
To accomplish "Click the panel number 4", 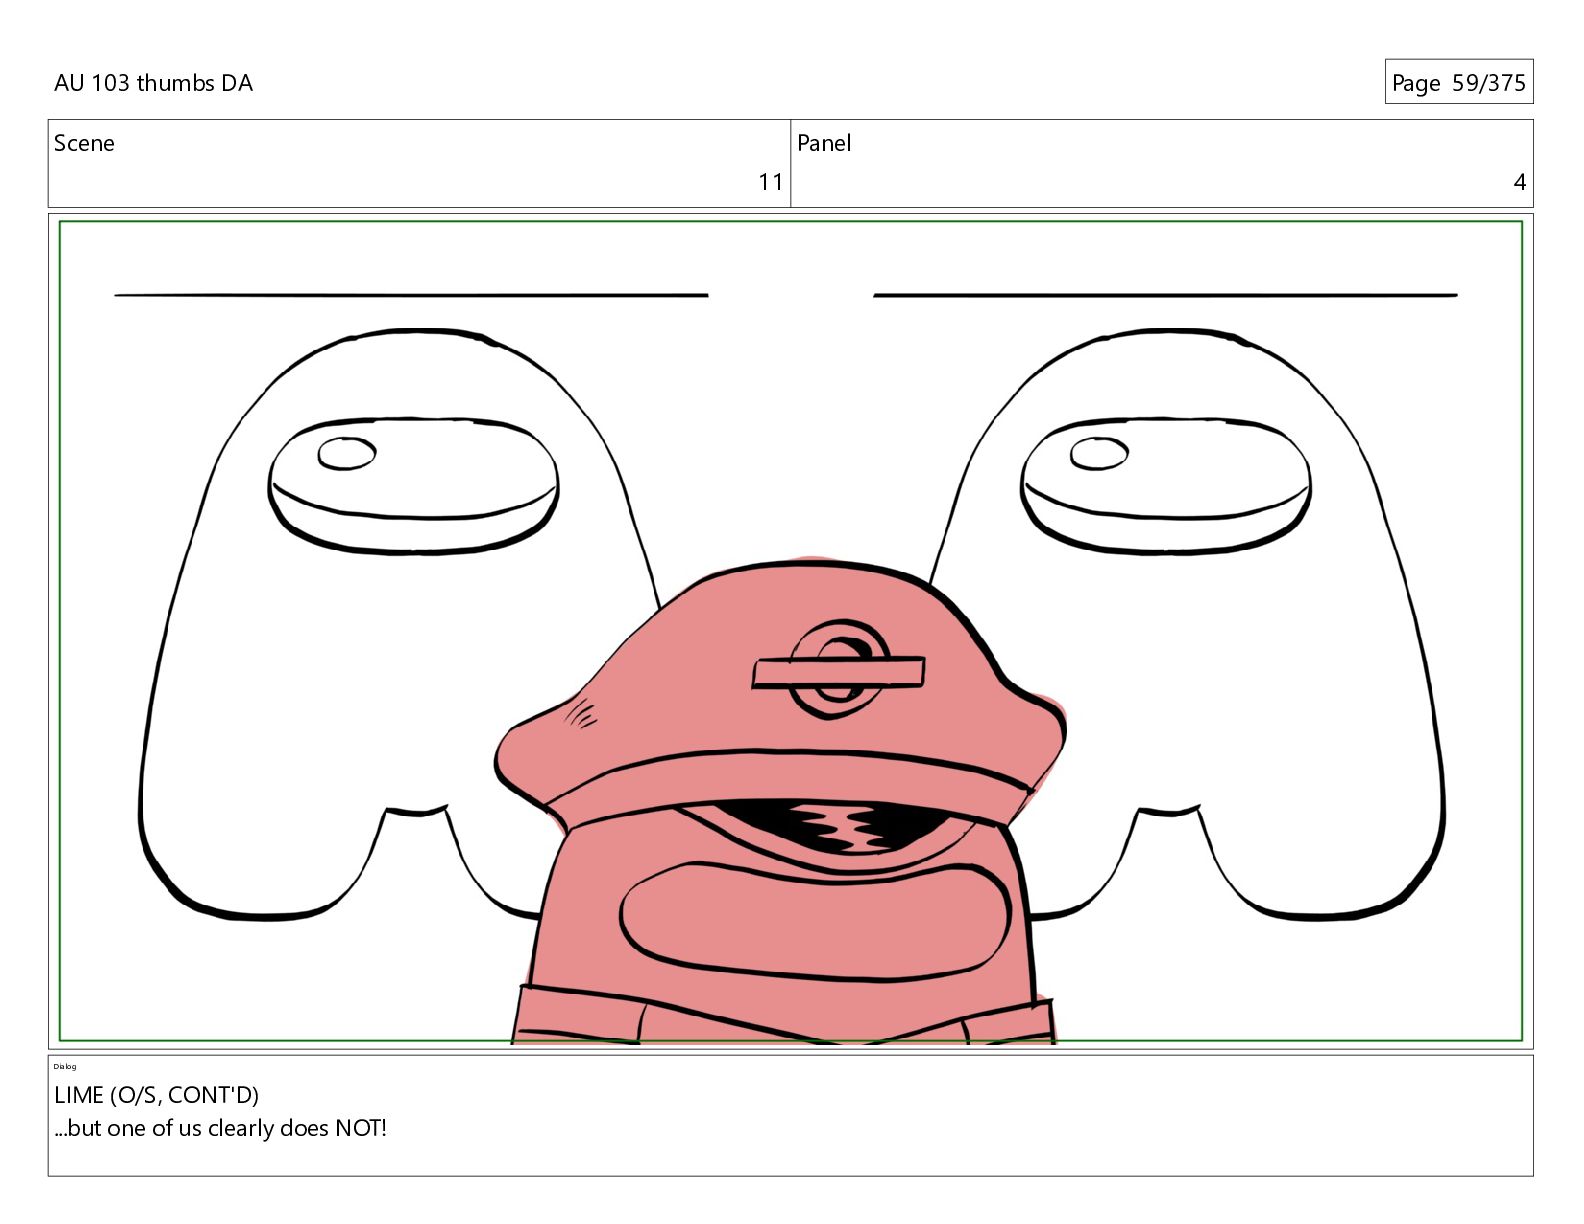I will tap(1519, 182).
